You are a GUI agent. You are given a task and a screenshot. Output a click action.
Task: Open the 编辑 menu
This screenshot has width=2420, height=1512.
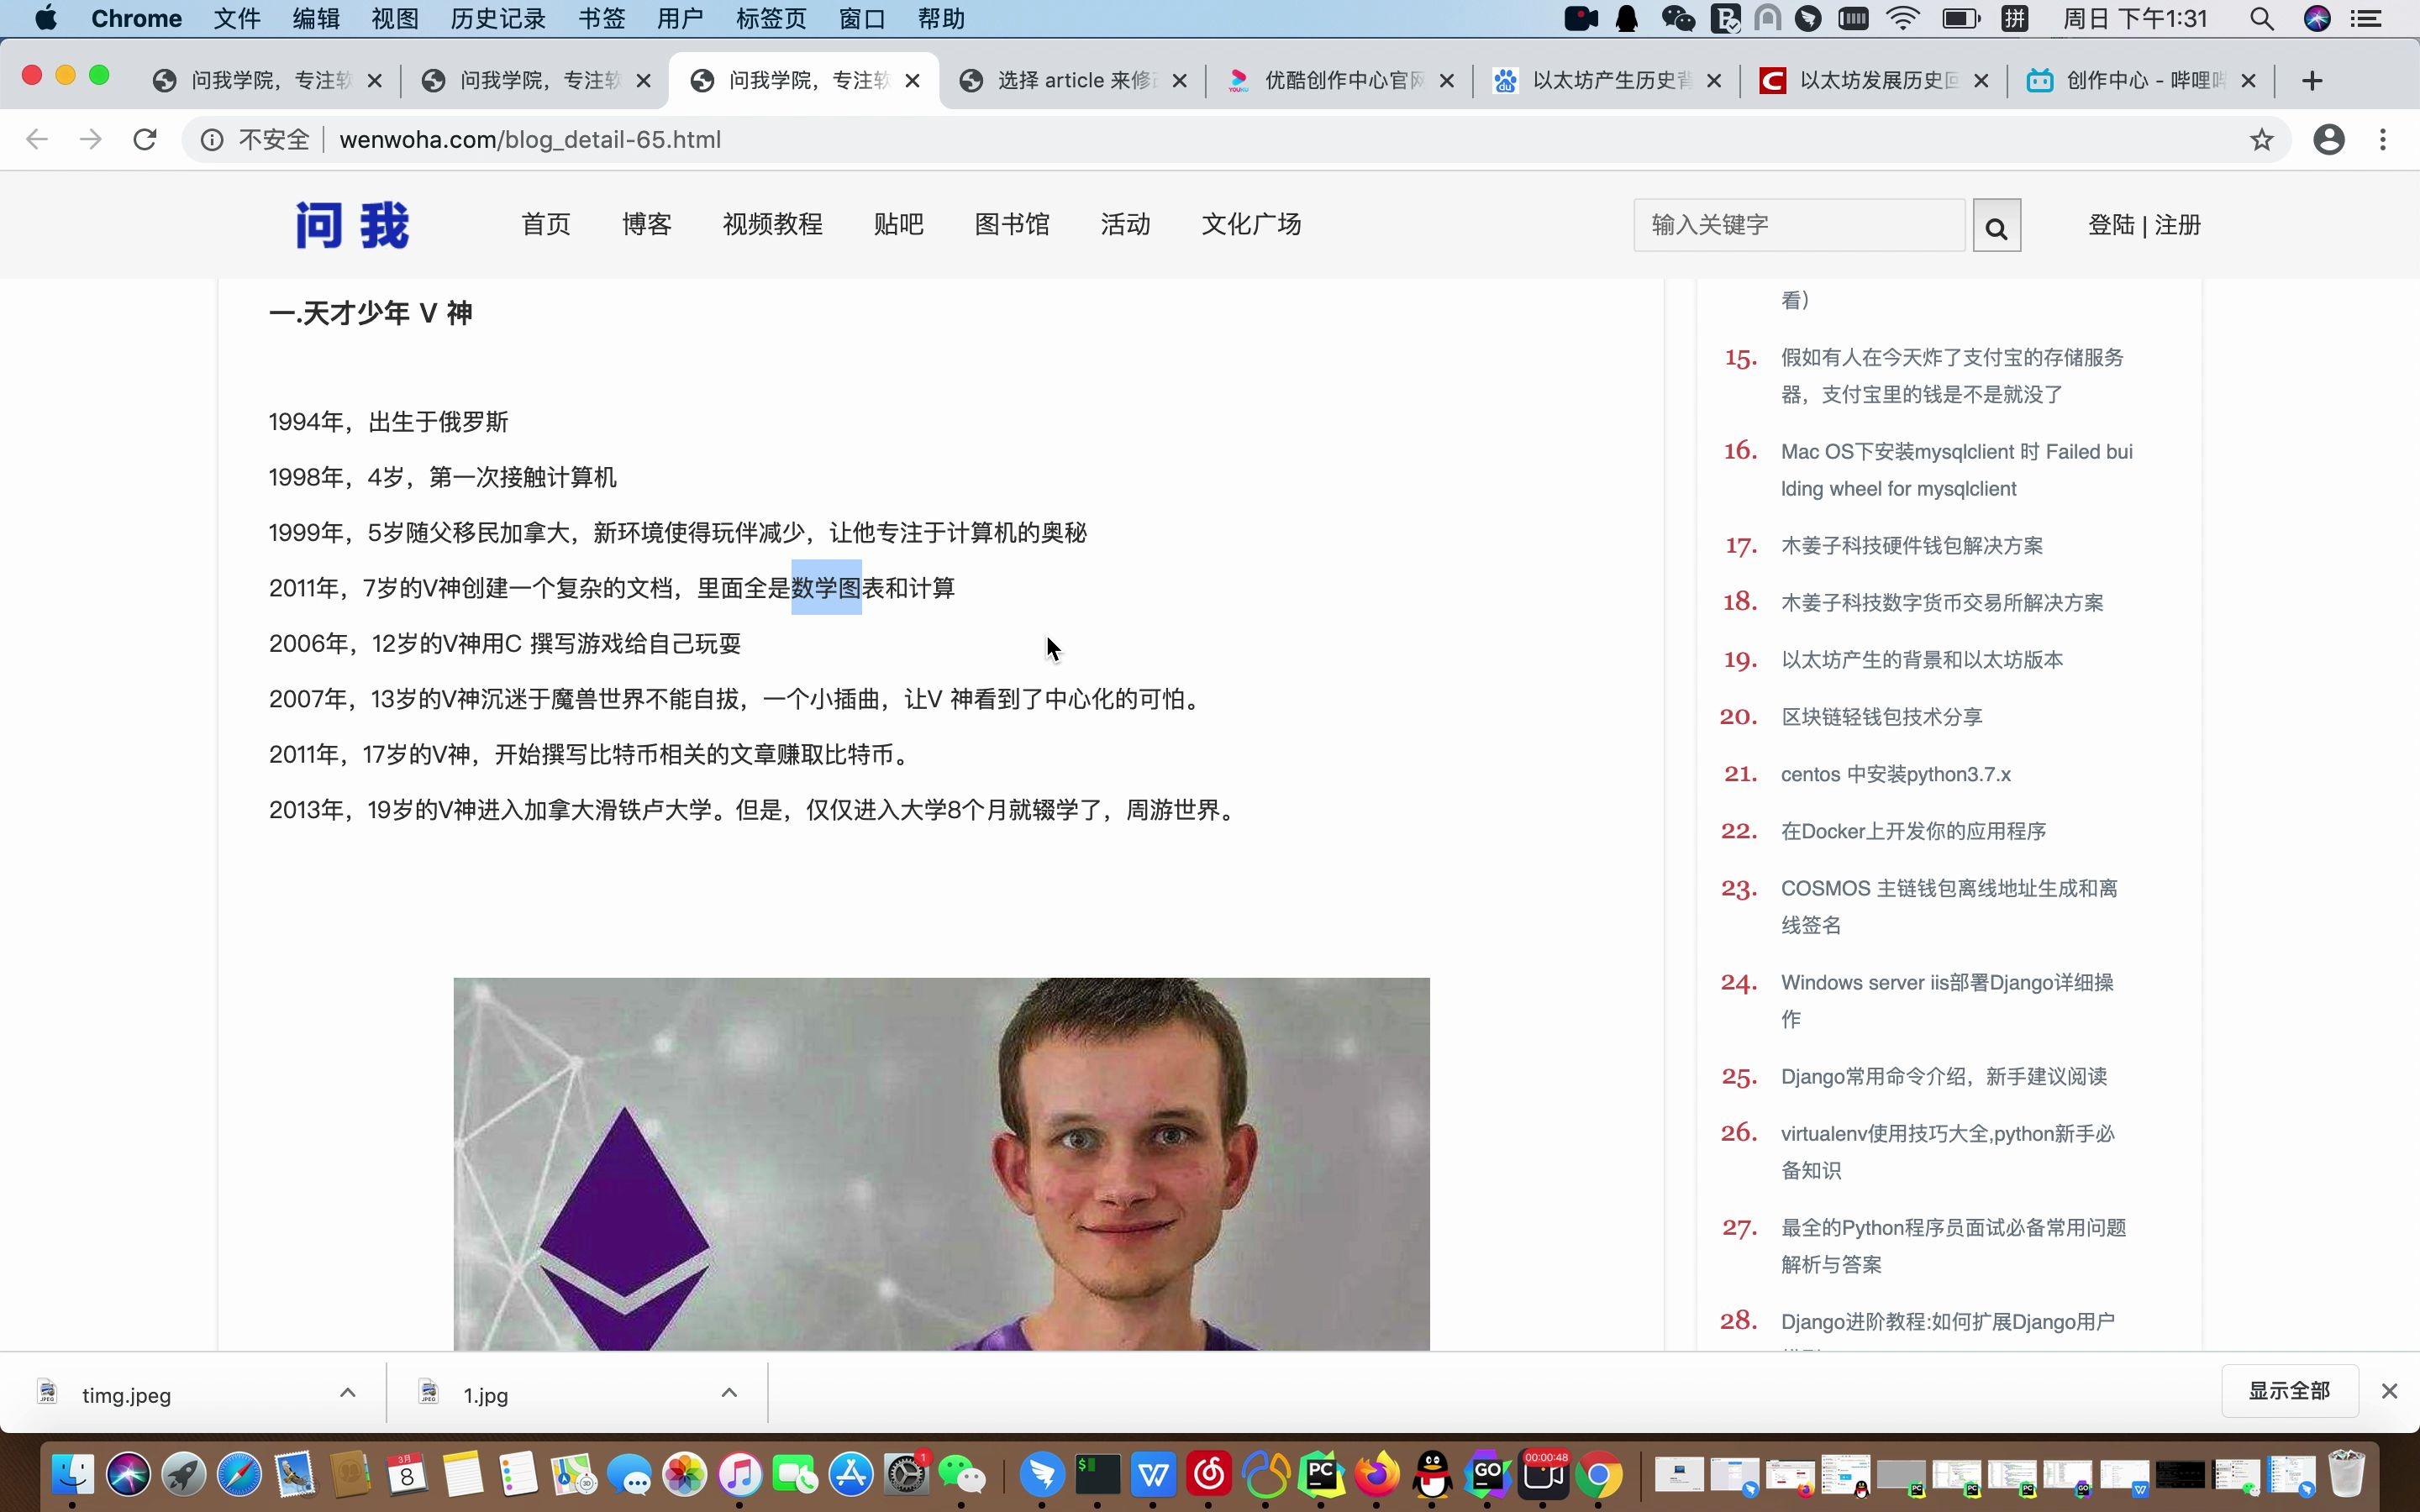tap(316, 19)
